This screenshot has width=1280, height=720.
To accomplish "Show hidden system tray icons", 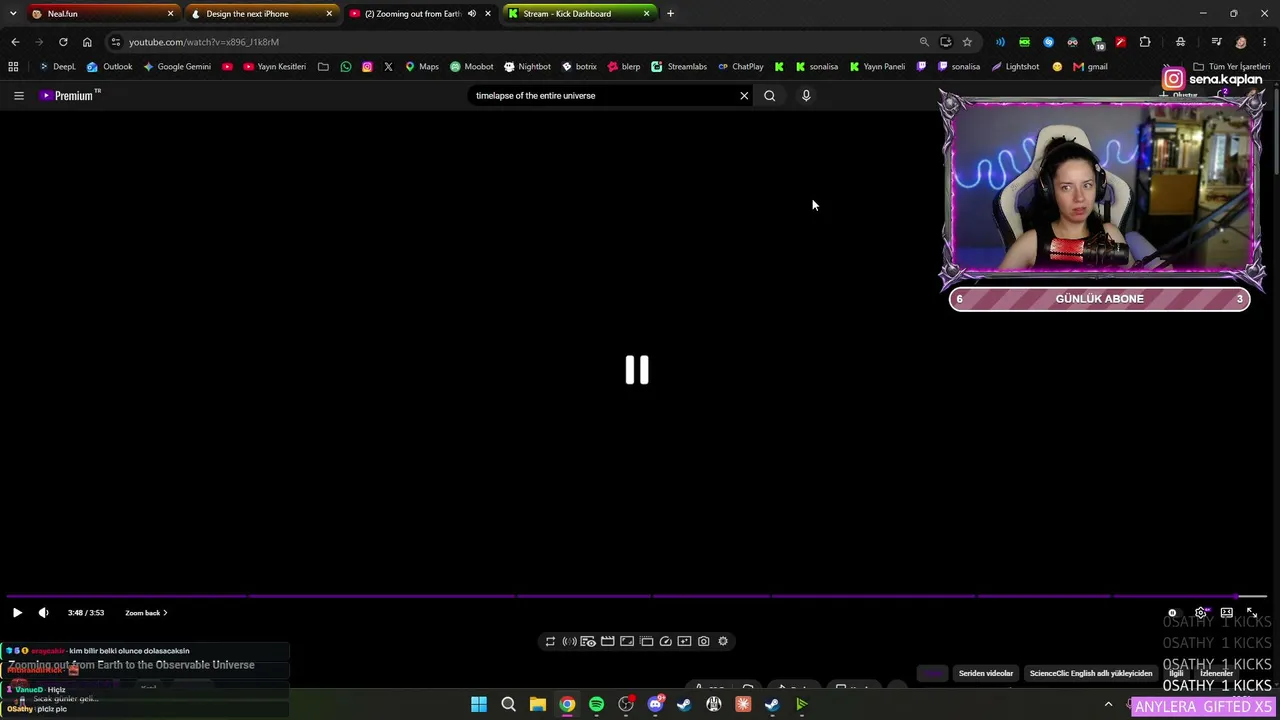I will (1108, 705).
